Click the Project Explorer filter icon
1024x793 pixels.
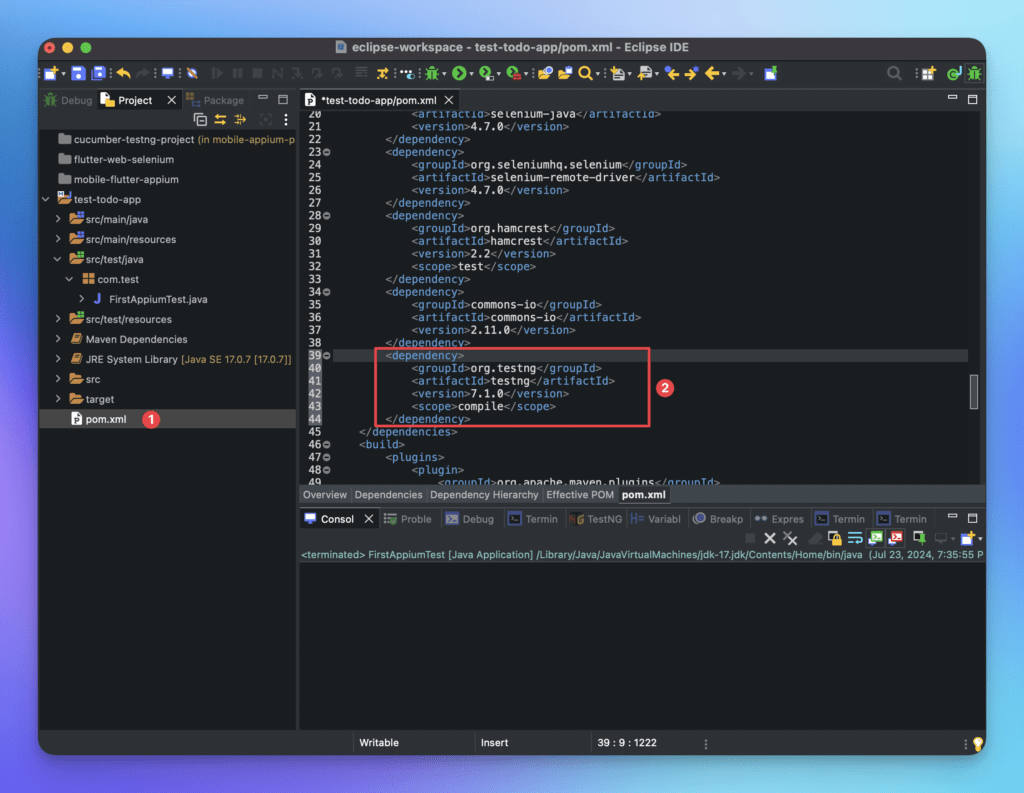tap(240, 119)
